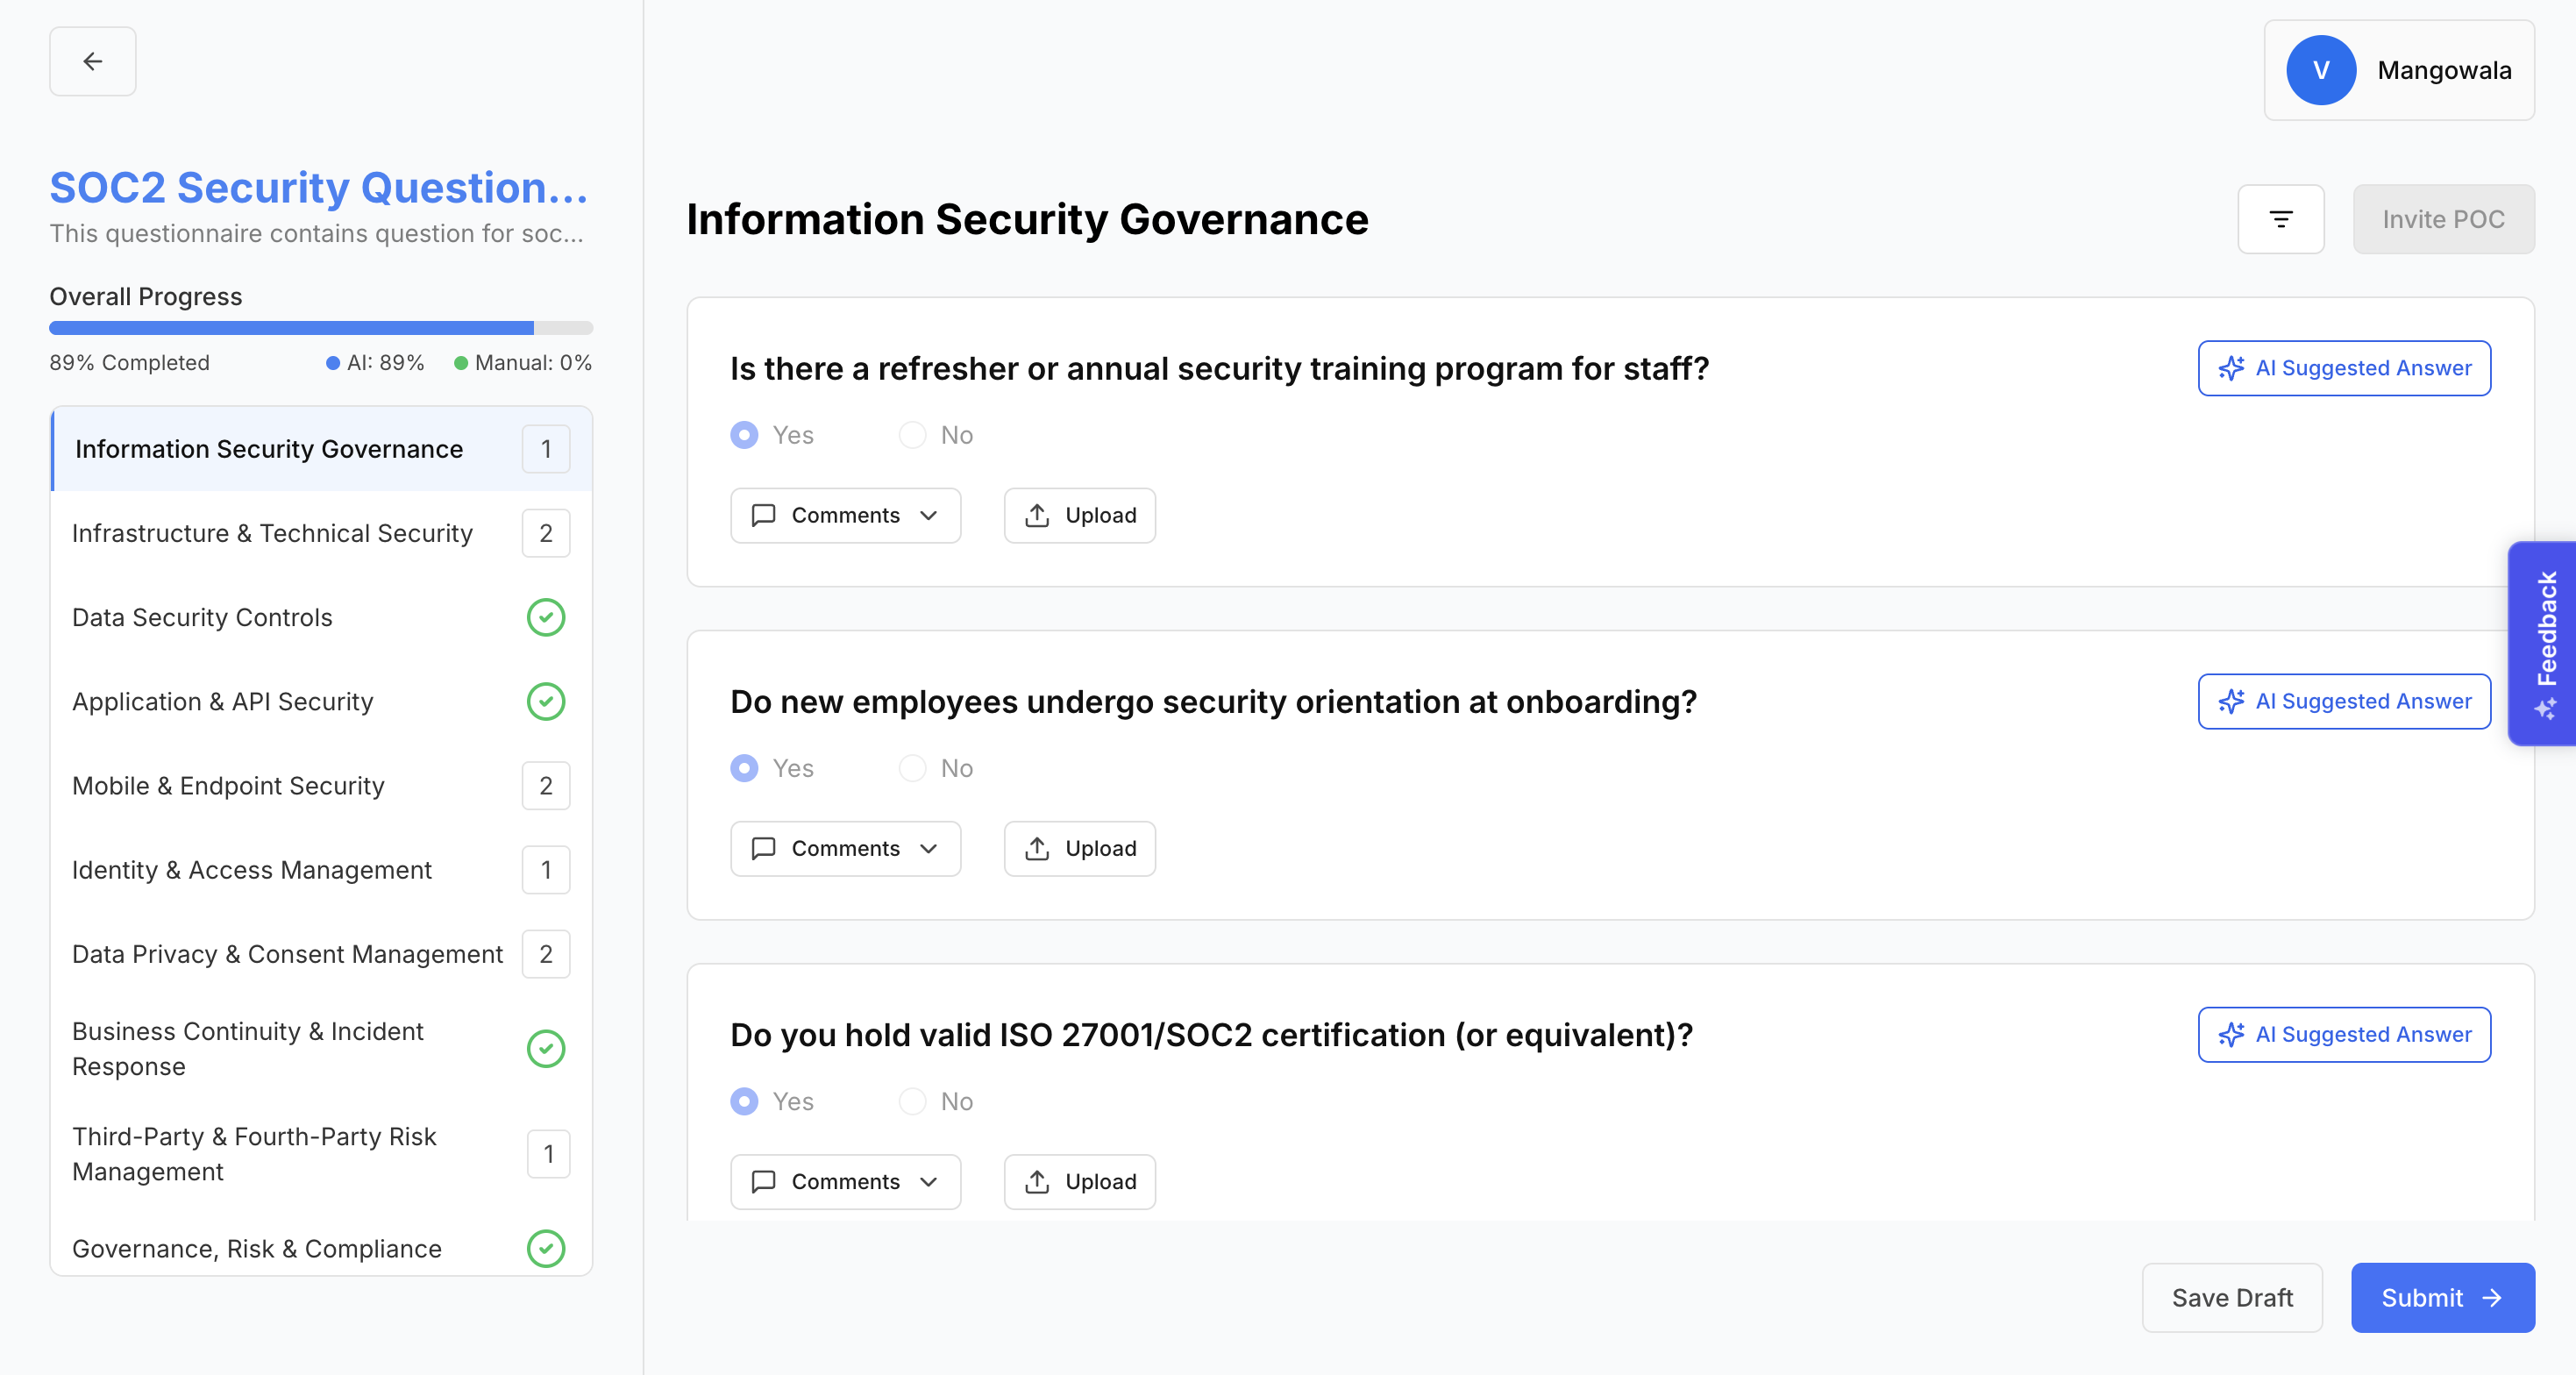Open the filter options icon
The width and height of the screenshot is (2576, 1375).
coord(2280,219)
